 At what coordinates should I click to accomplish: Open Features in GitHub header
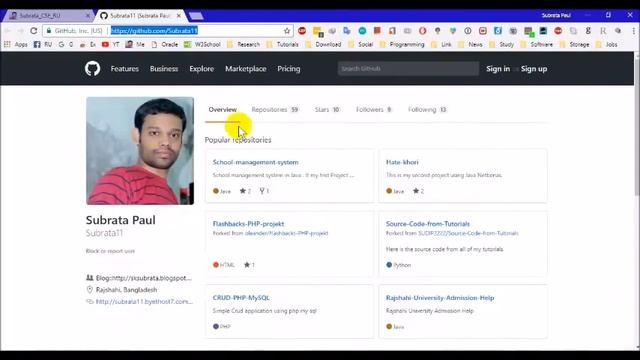124,69
